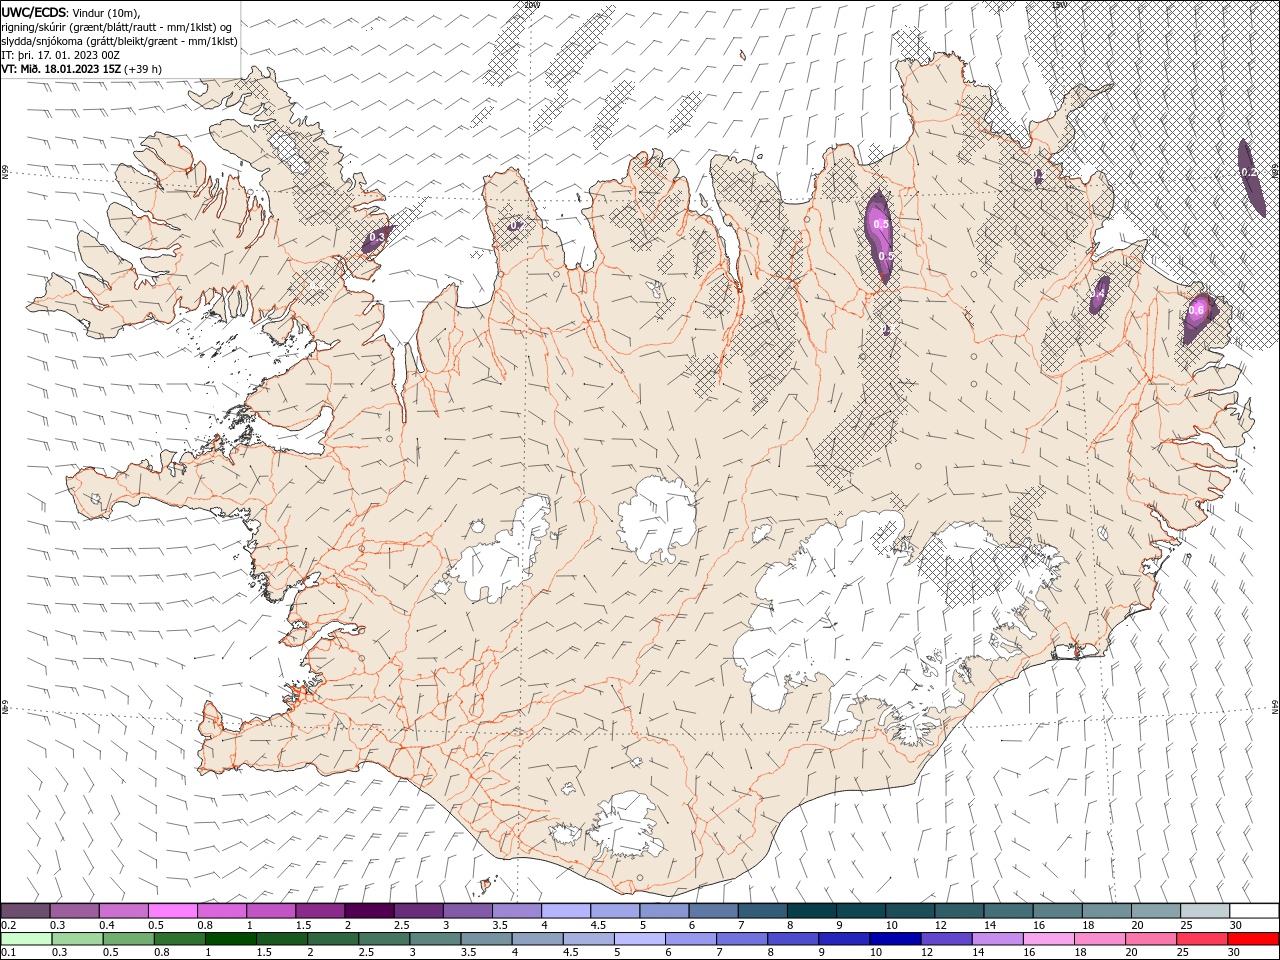
Task: Pick the dusky purple 0.2 swatch in the snow legend
Action: tap(26, 910)
